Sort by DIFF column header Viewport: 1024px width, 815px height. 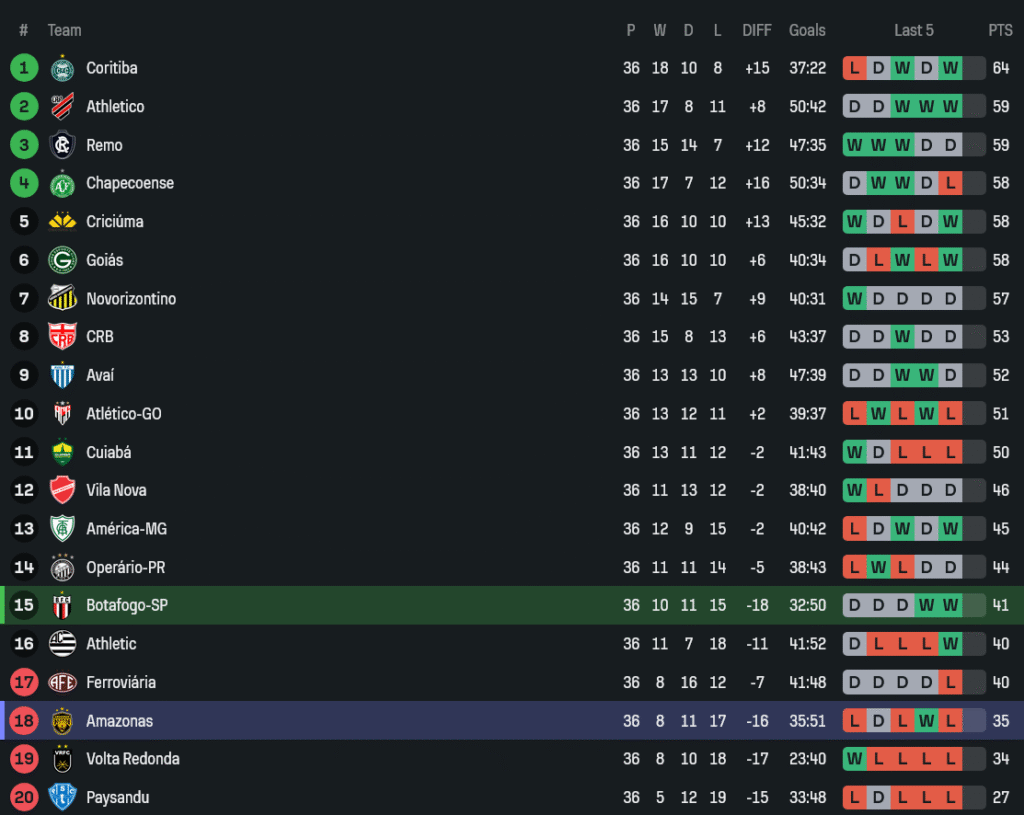point(756,30)
